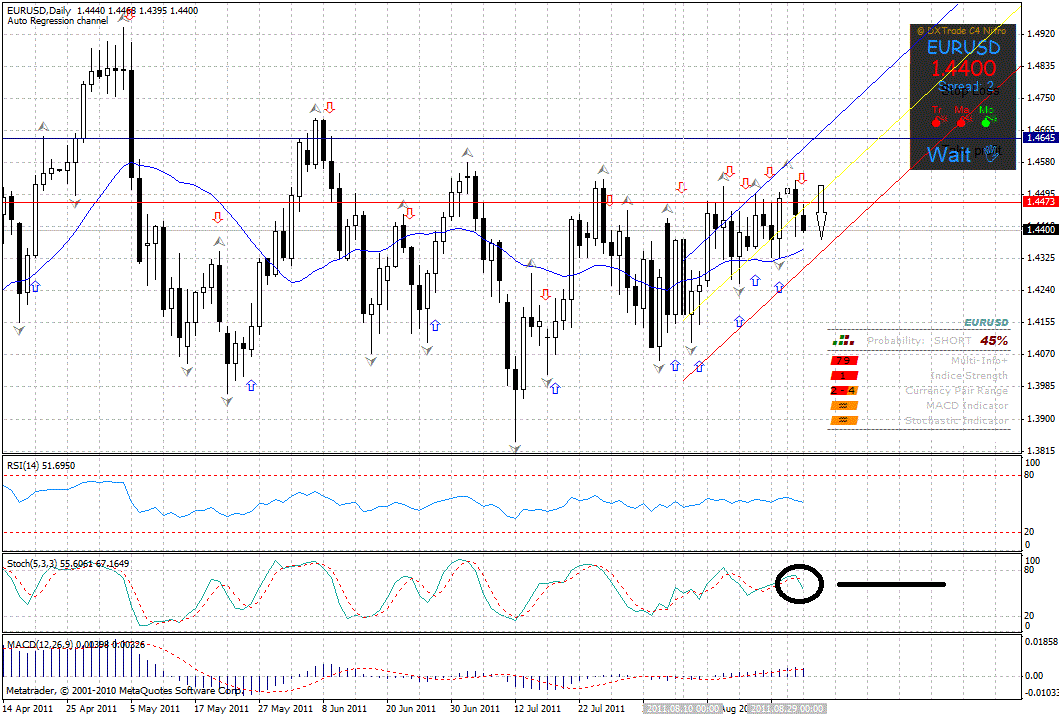Click the 5 May 2011 date label
The height and width of the screenshot is (716, 1059).
[155, 709]
